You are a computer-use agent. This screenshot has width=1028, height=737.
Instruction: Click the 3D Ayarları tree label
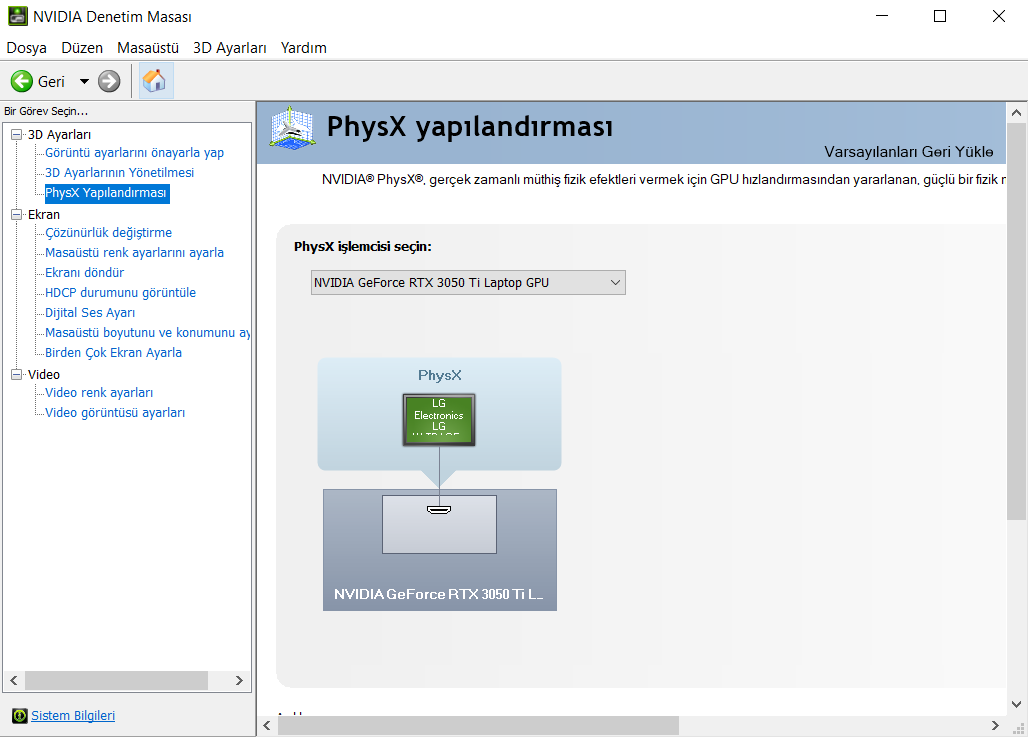[59, 134]
